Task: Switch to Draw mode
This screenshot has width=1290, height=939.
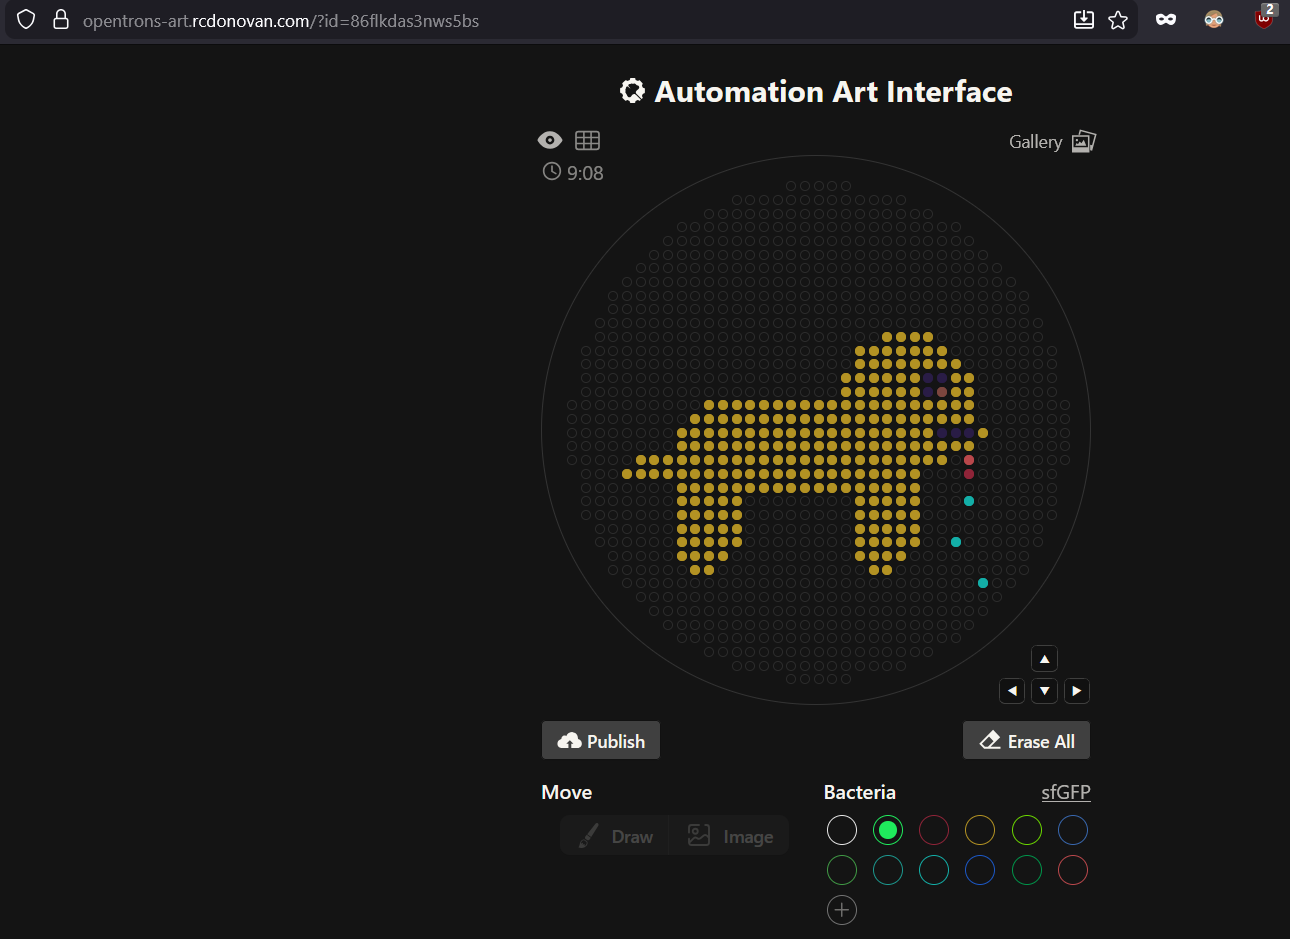Action: [616, 836]
